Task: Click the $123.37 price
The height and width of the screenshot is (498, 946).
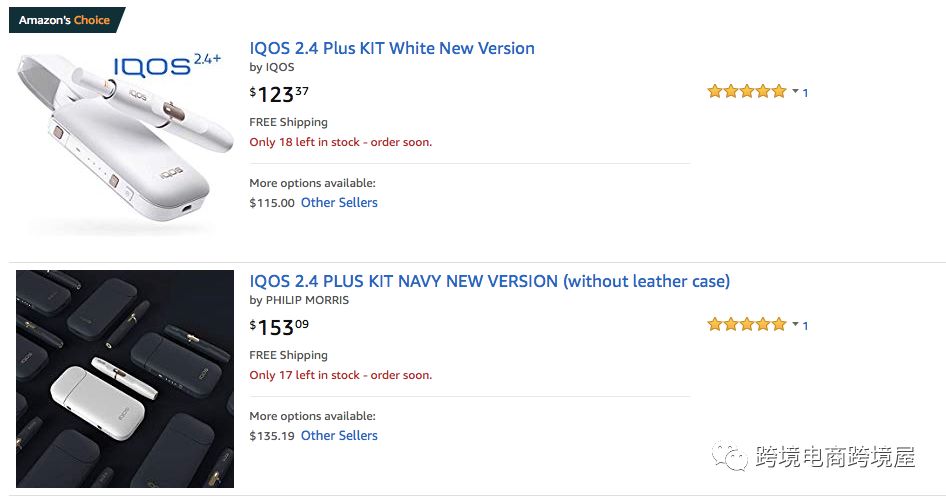Action: point(279,95)
